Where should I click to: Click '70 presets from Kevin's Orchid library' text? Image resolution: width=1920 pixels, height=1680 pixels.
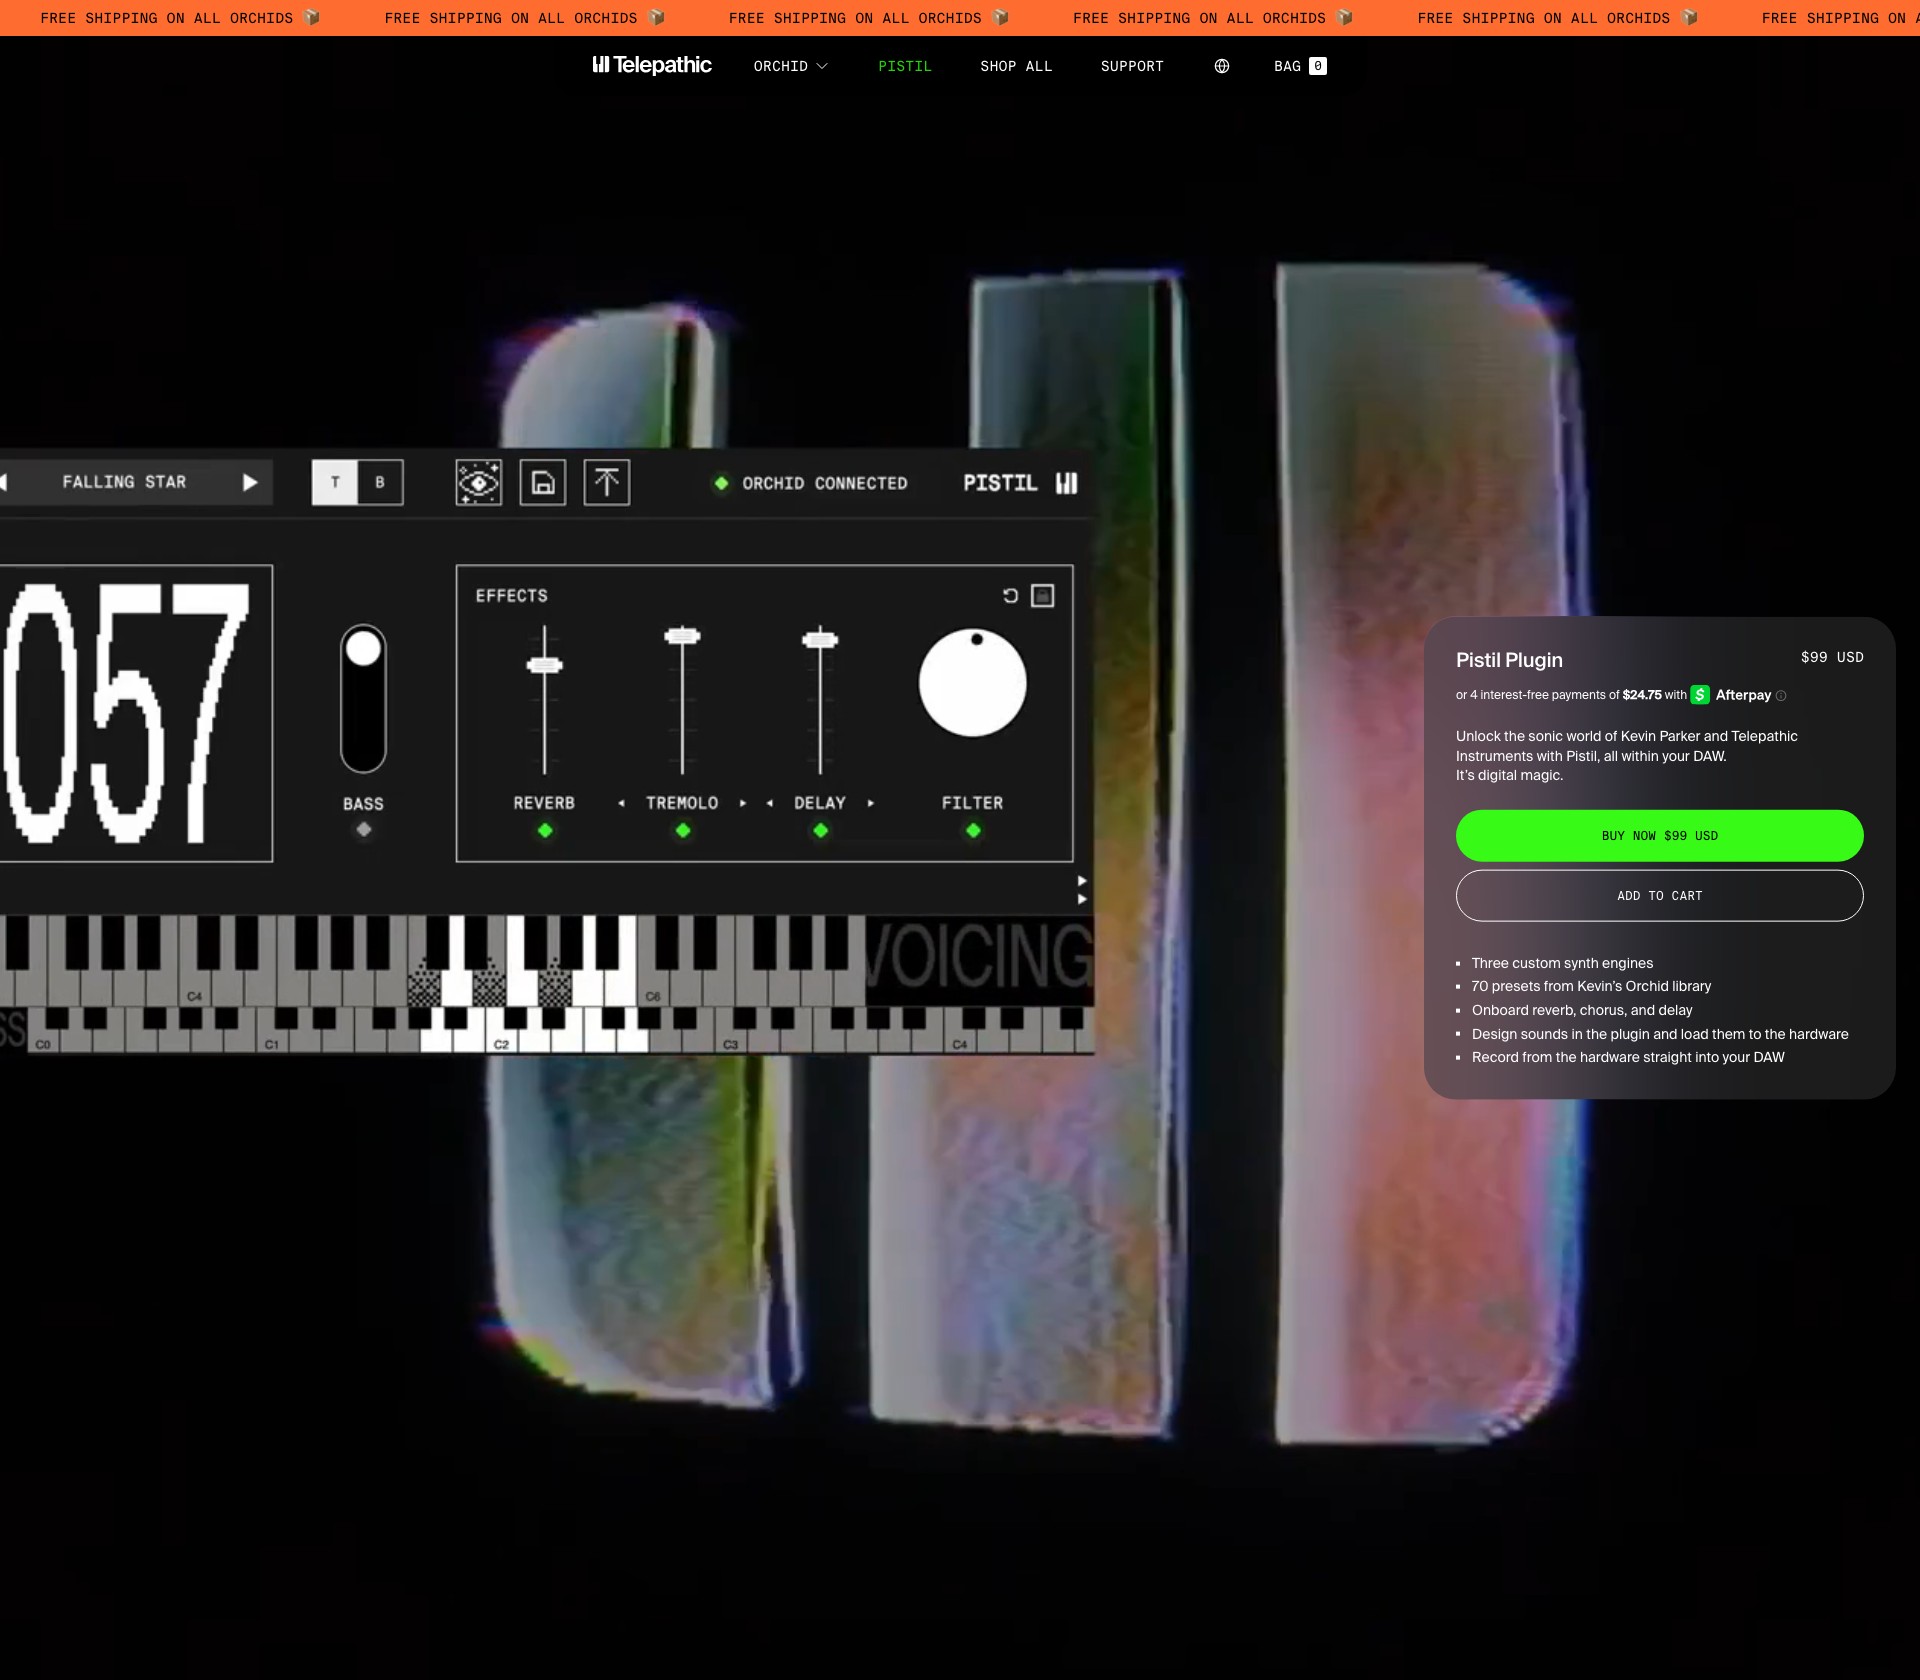click(x=1591, y=986)
